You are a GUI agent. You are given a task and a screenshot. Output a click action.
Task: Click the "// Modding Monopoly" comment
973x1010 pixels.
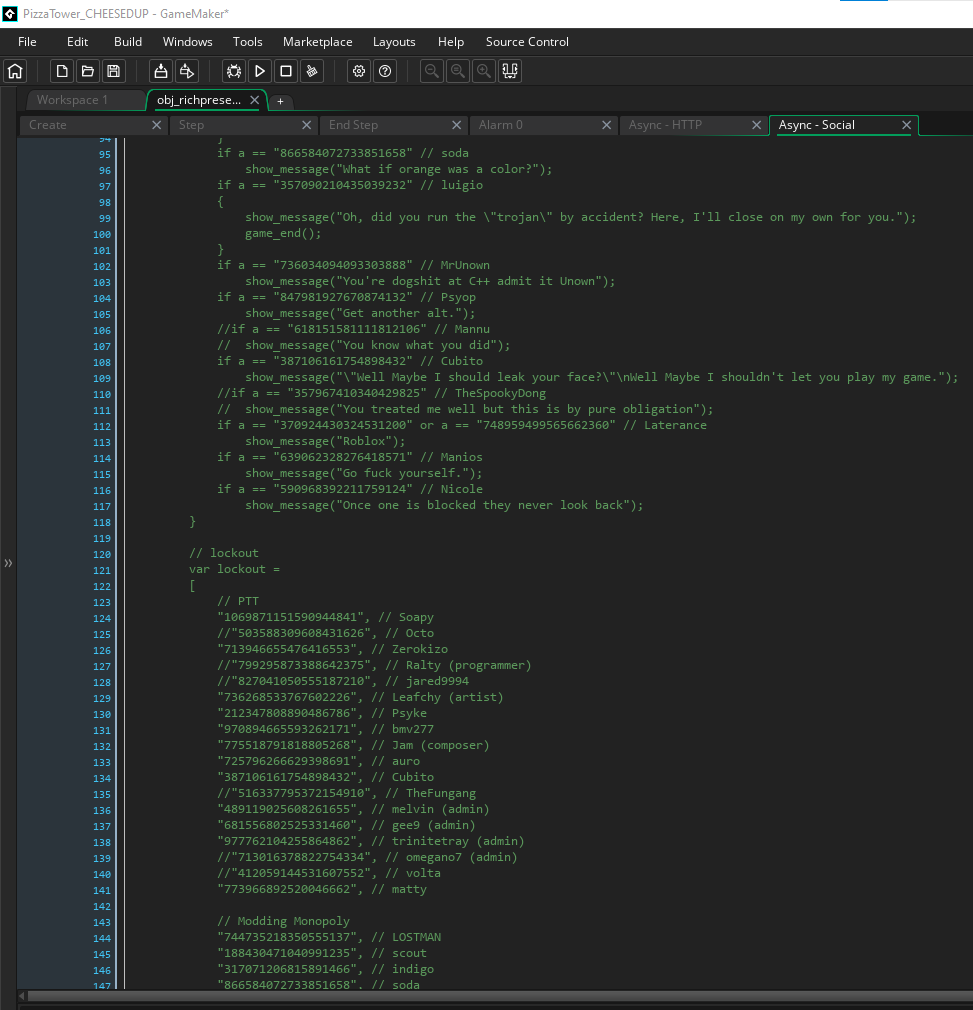(x=283, y=921)
